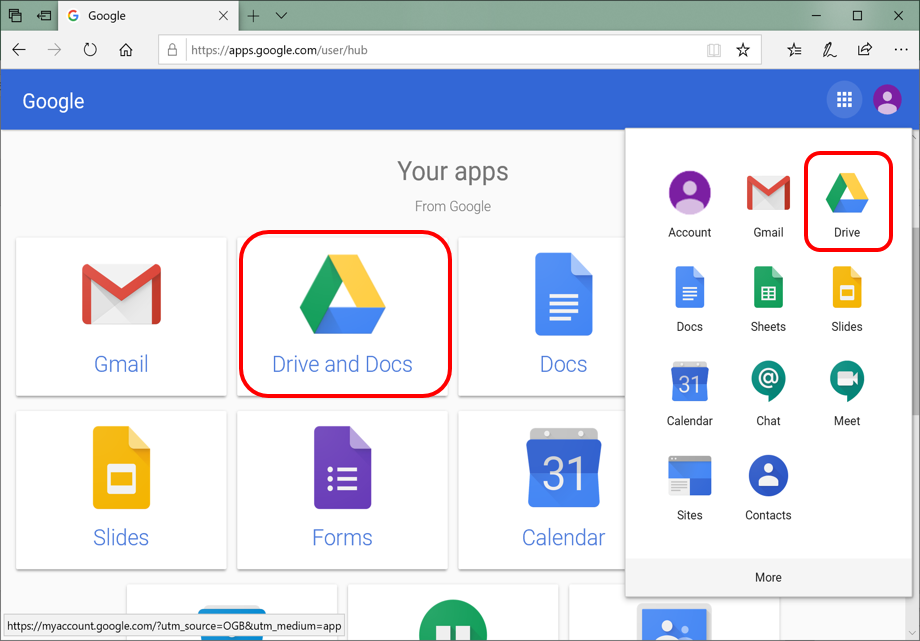Open the Calendar card under Your apps
920x641 pixels.
pyautogui.click(x=542, y=490)
